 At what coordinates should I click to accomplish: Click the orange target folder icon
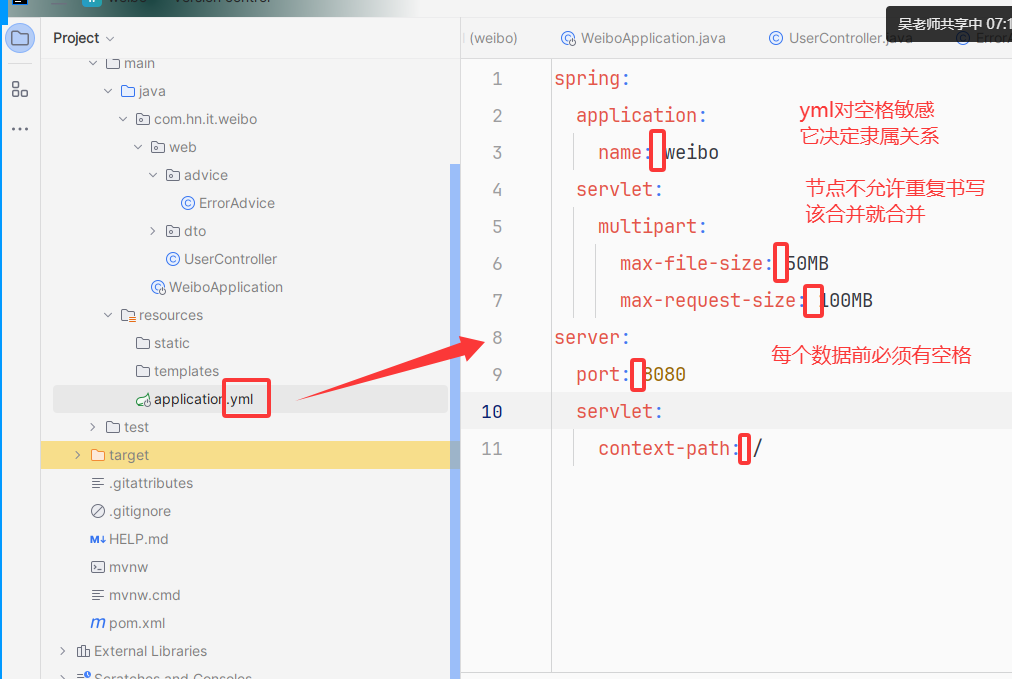pyautogui.click(x=98, y=455)
